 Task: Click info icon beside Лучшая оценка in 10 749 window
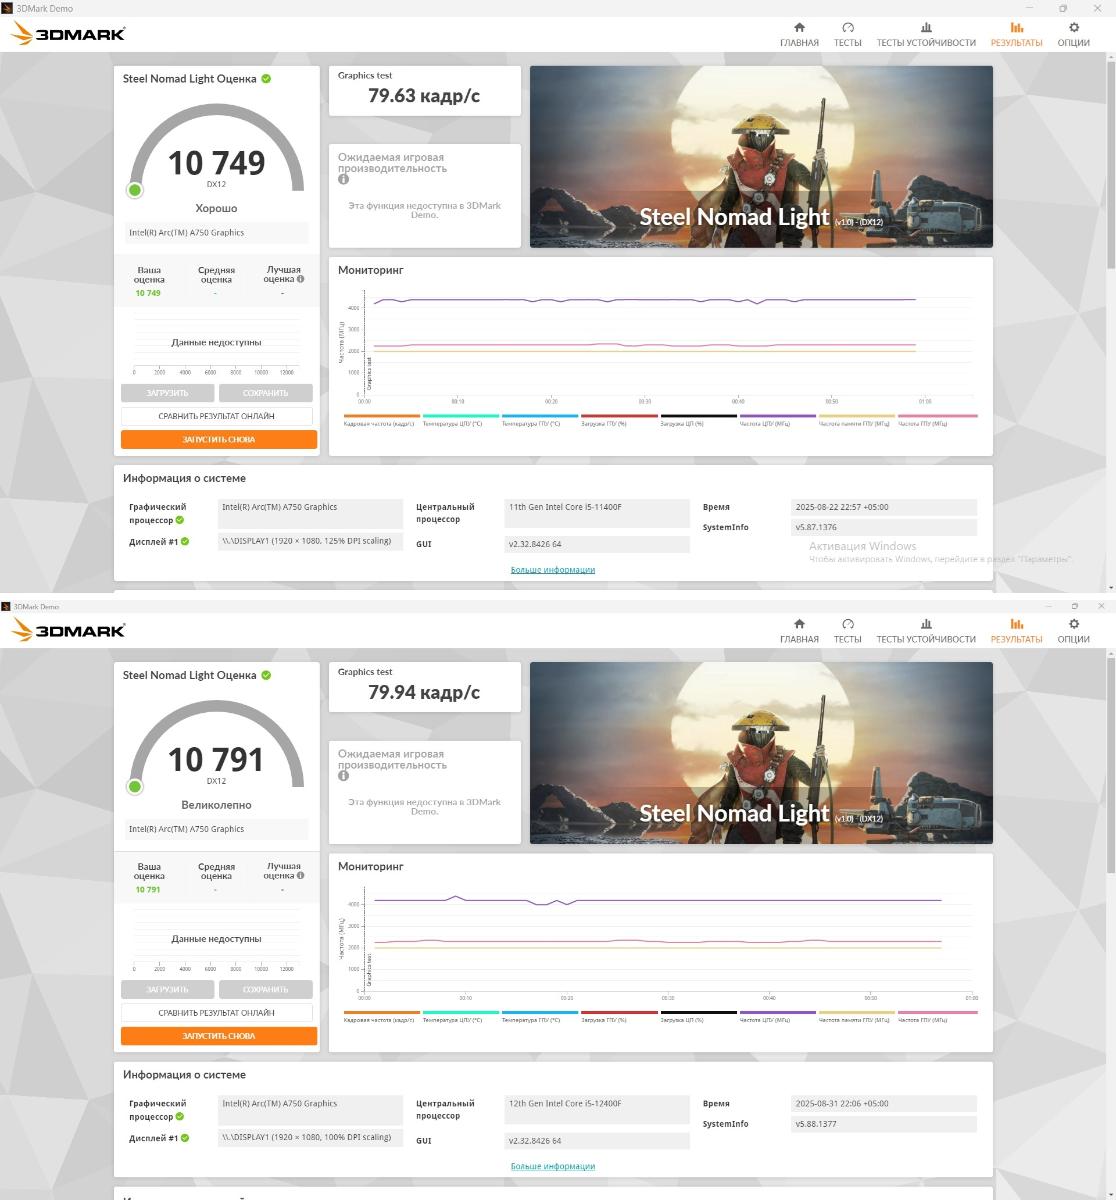[x=300, y=280]
